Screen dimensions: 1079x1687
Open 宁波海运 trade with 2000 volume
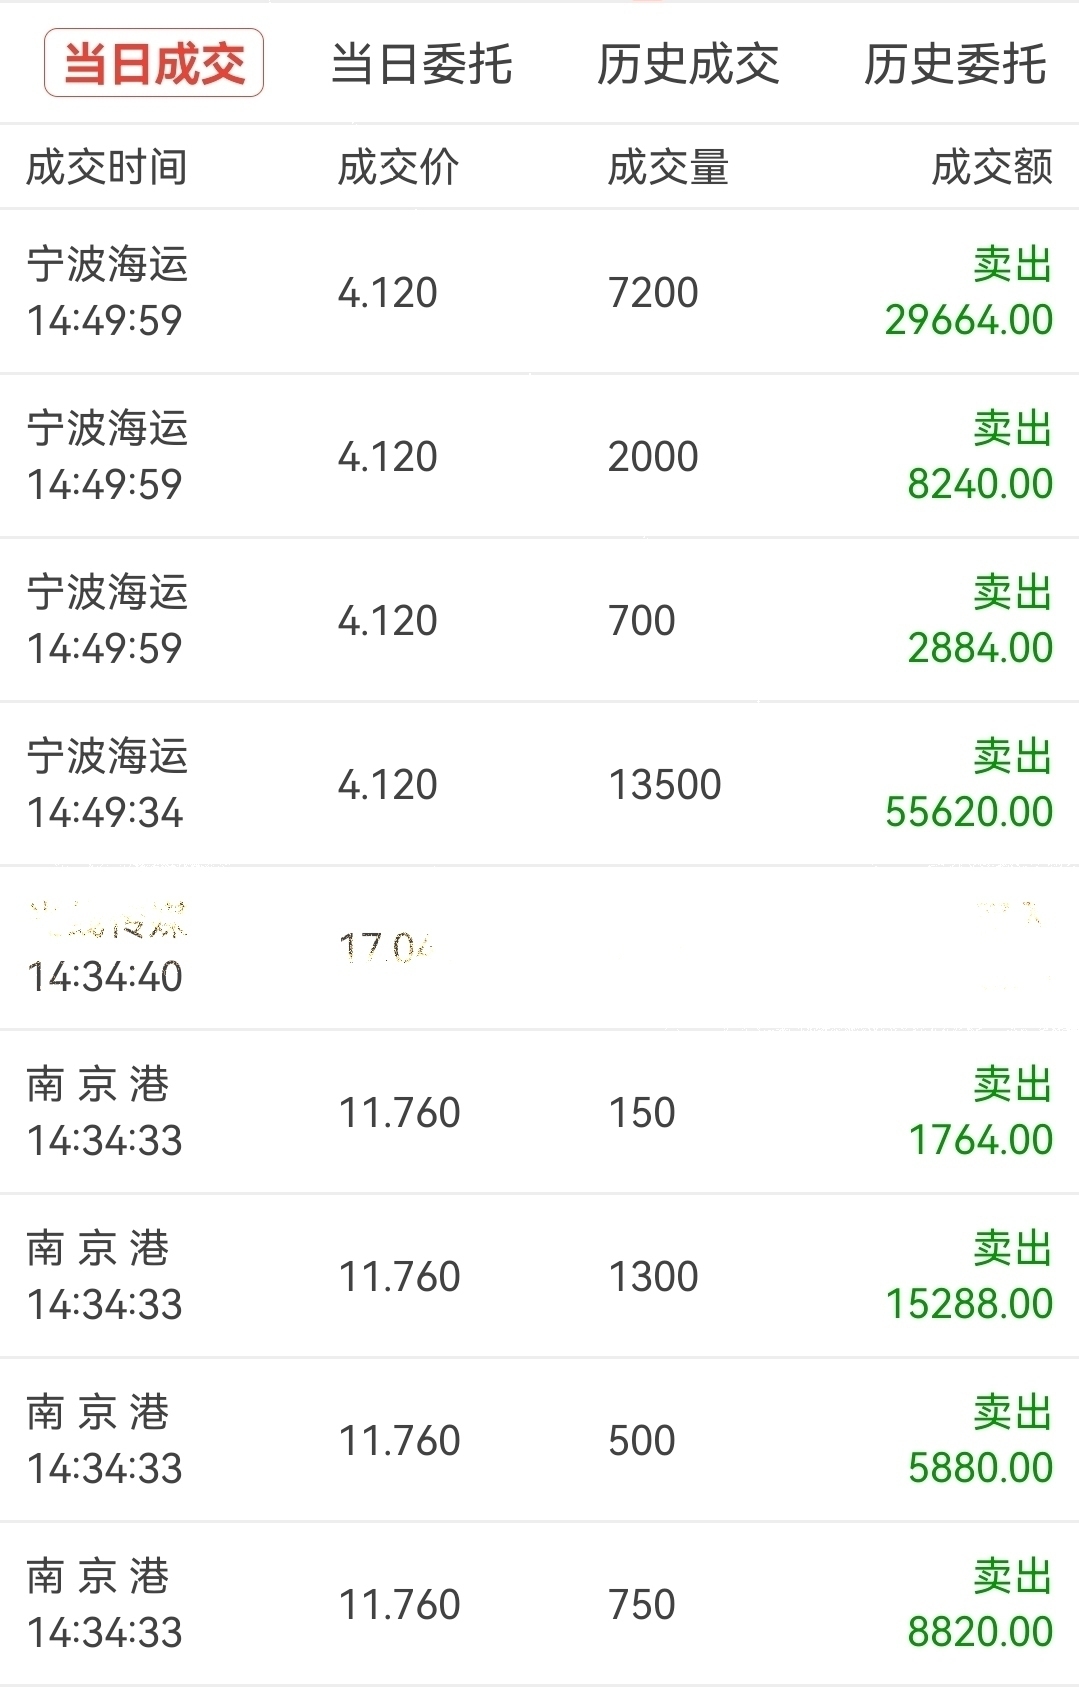[539, 456]
